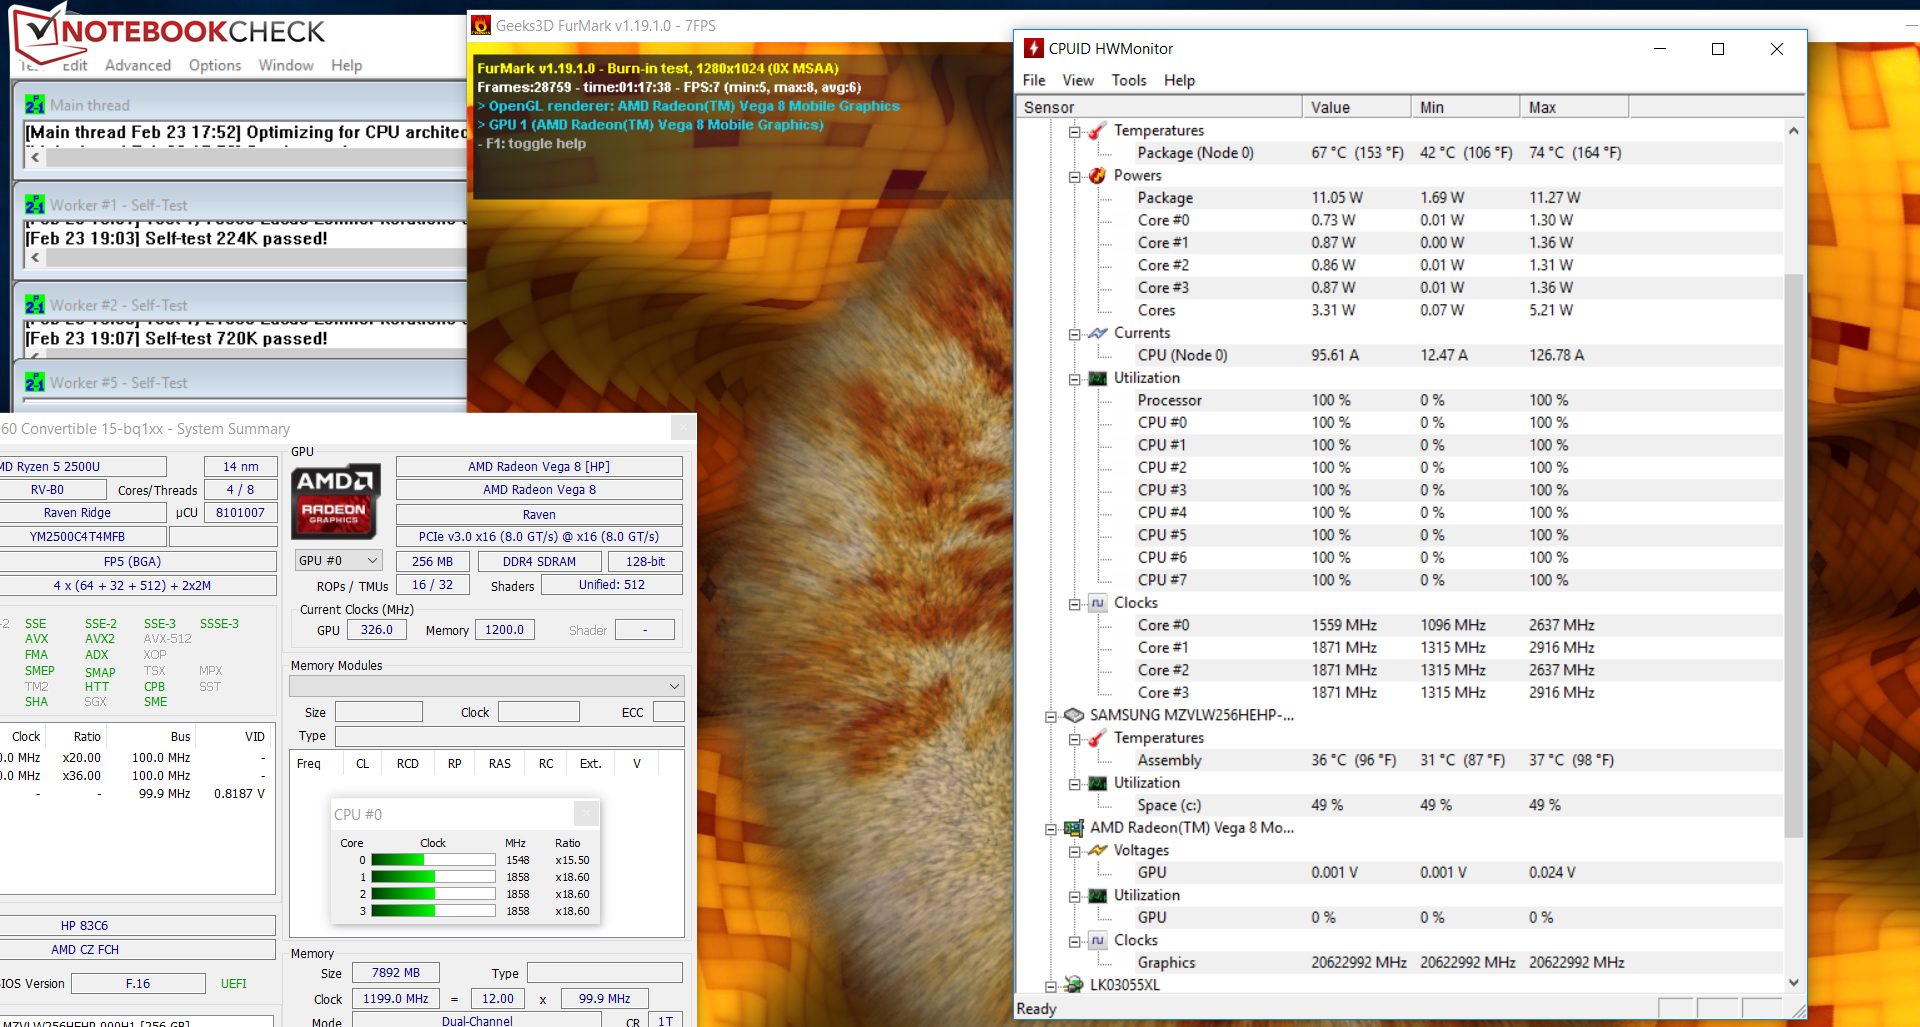Click the AMD Radeon Vega 8 device icon
Image resolution: width=1920 pixels, height=1027 pixels.
coord(1074,828)
